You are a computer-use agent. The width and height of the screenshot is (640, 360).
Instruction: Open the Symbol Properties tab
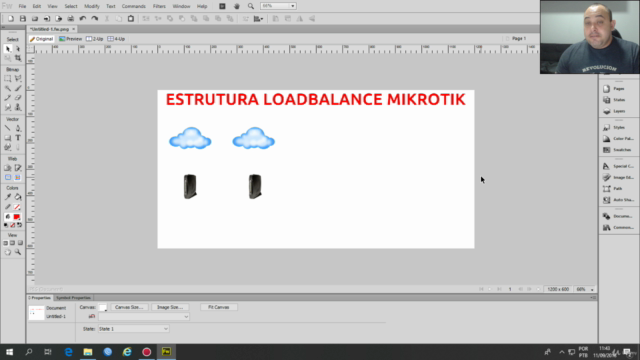pyautogui.click(x=73, y=298)
